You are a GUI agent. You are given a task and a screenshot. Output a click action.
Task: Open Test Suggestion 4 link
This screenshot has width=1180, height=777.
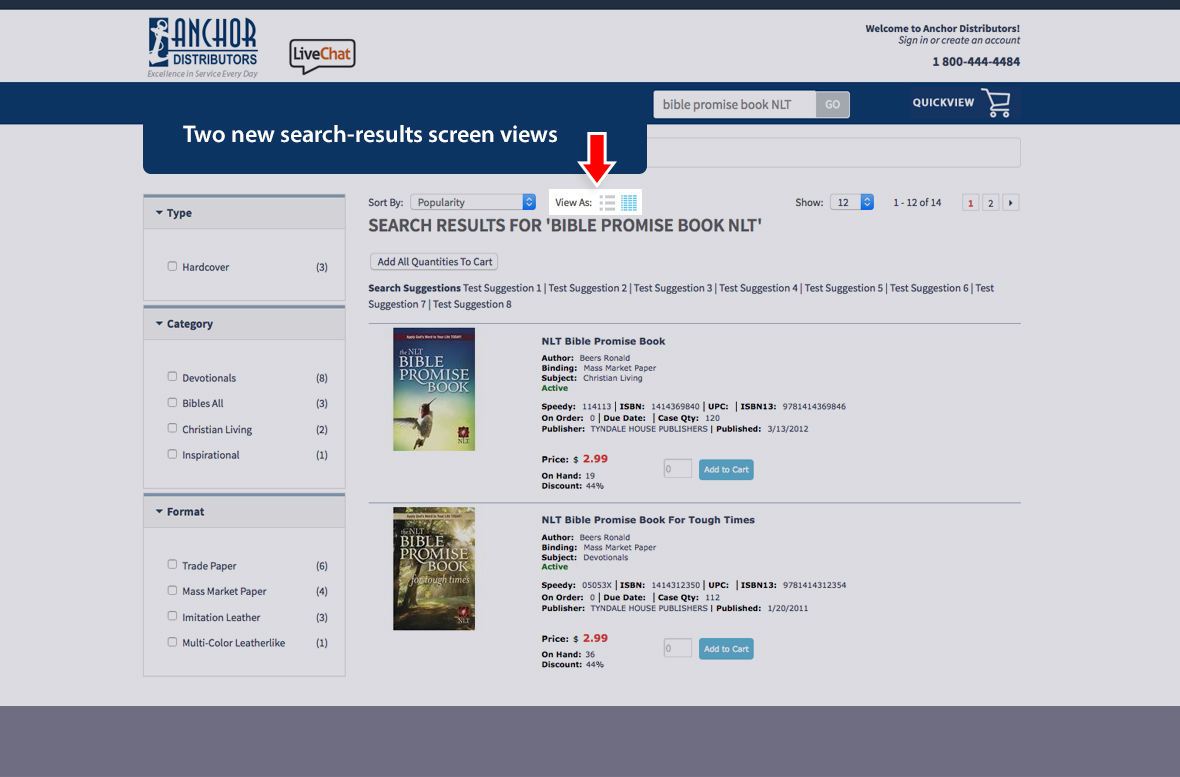coord(759,288)
